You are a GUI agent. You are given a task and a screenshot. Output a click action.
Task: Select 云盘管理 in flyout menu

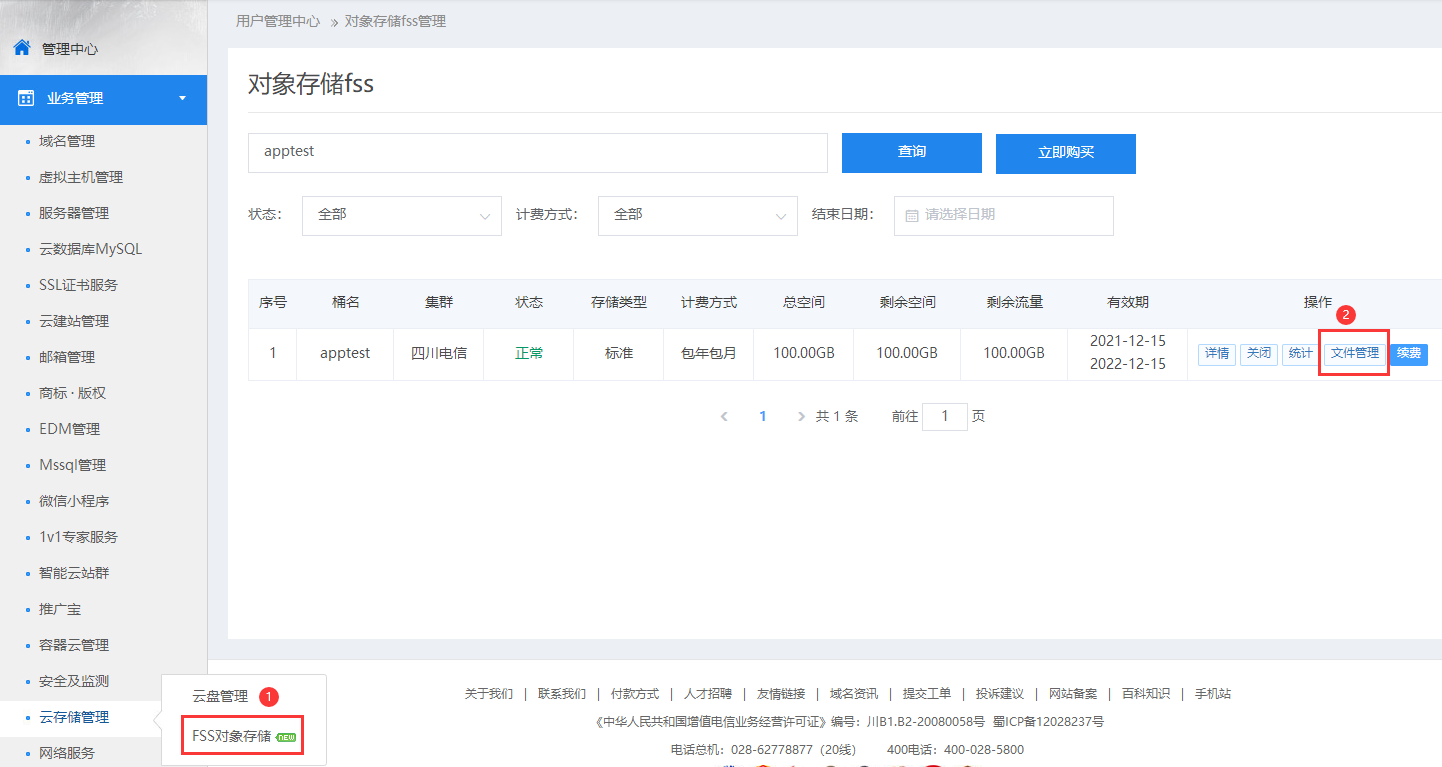tap(220, 696)
